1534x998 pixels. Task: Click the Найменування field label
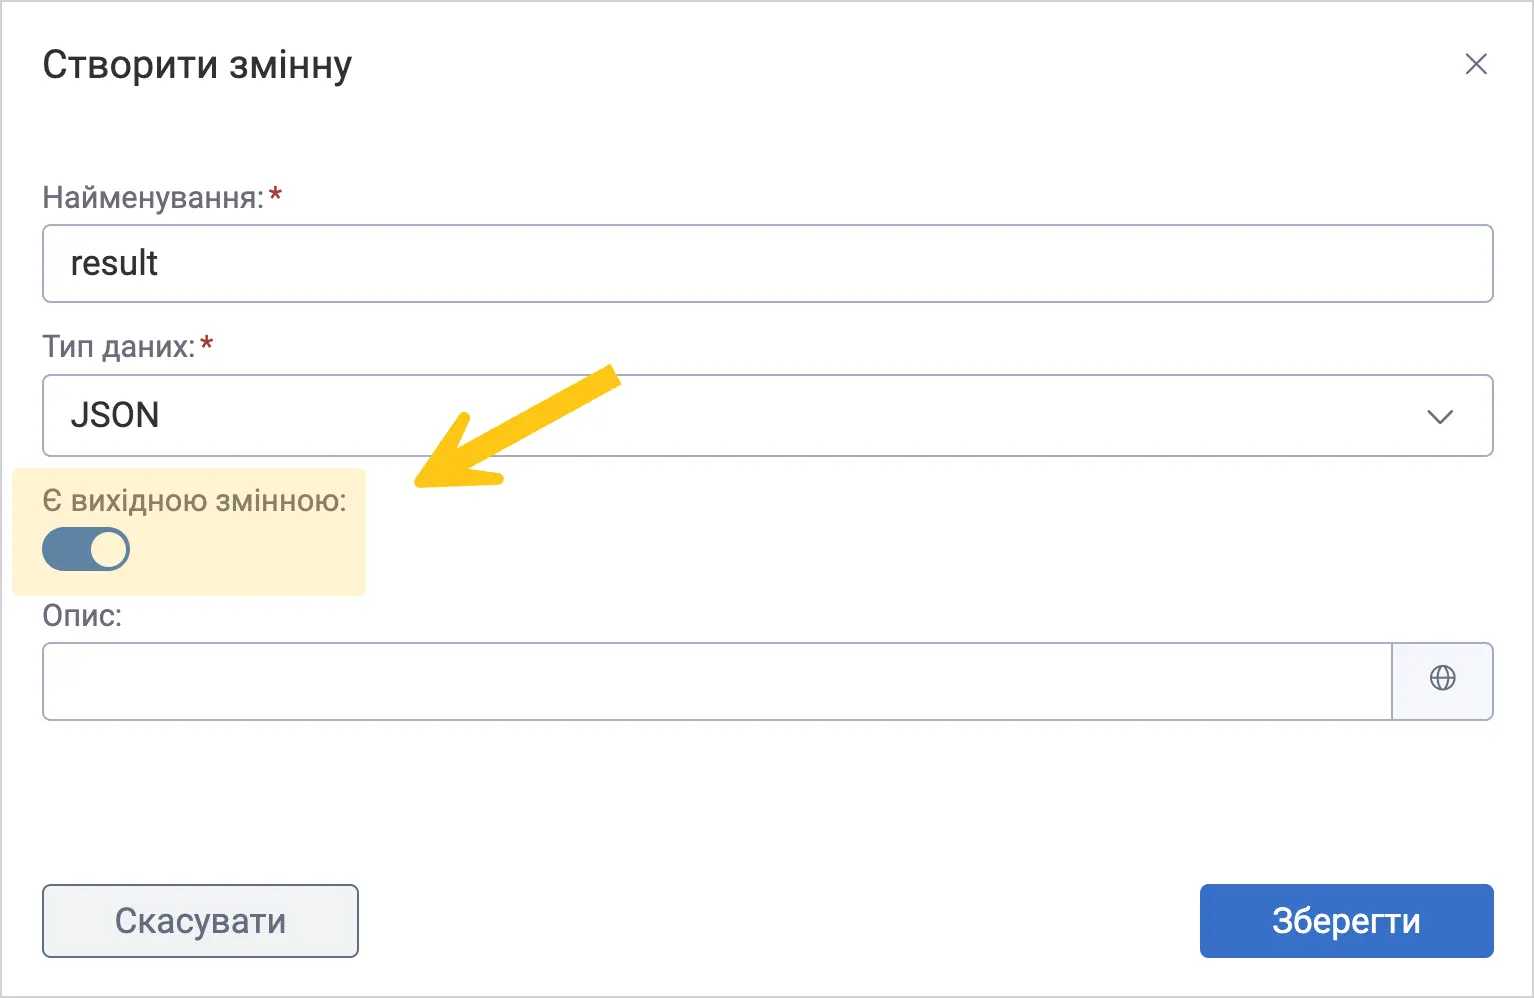point(153,197)
